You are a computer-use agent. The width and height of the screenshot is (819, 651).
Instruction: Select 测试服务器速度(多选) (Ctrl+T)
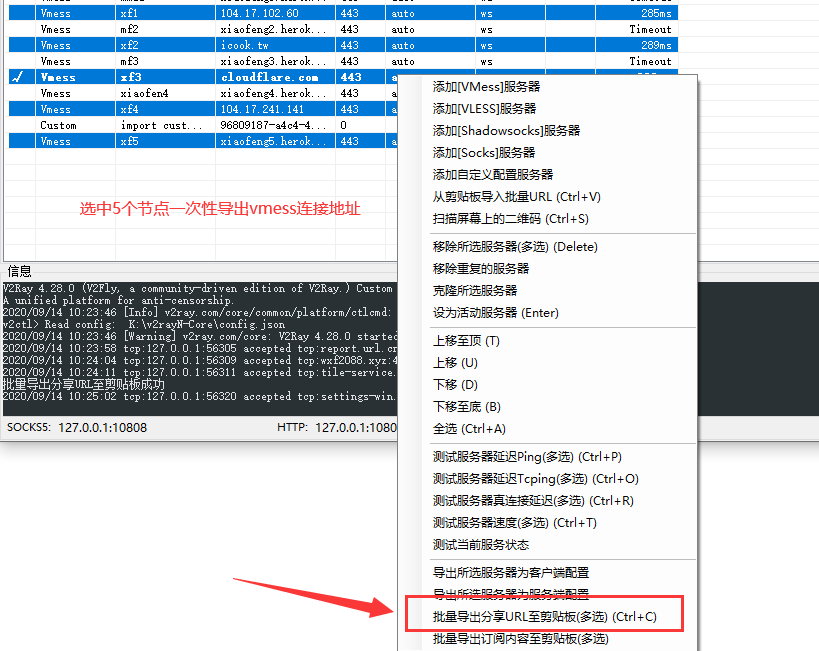tap(514, 523)
